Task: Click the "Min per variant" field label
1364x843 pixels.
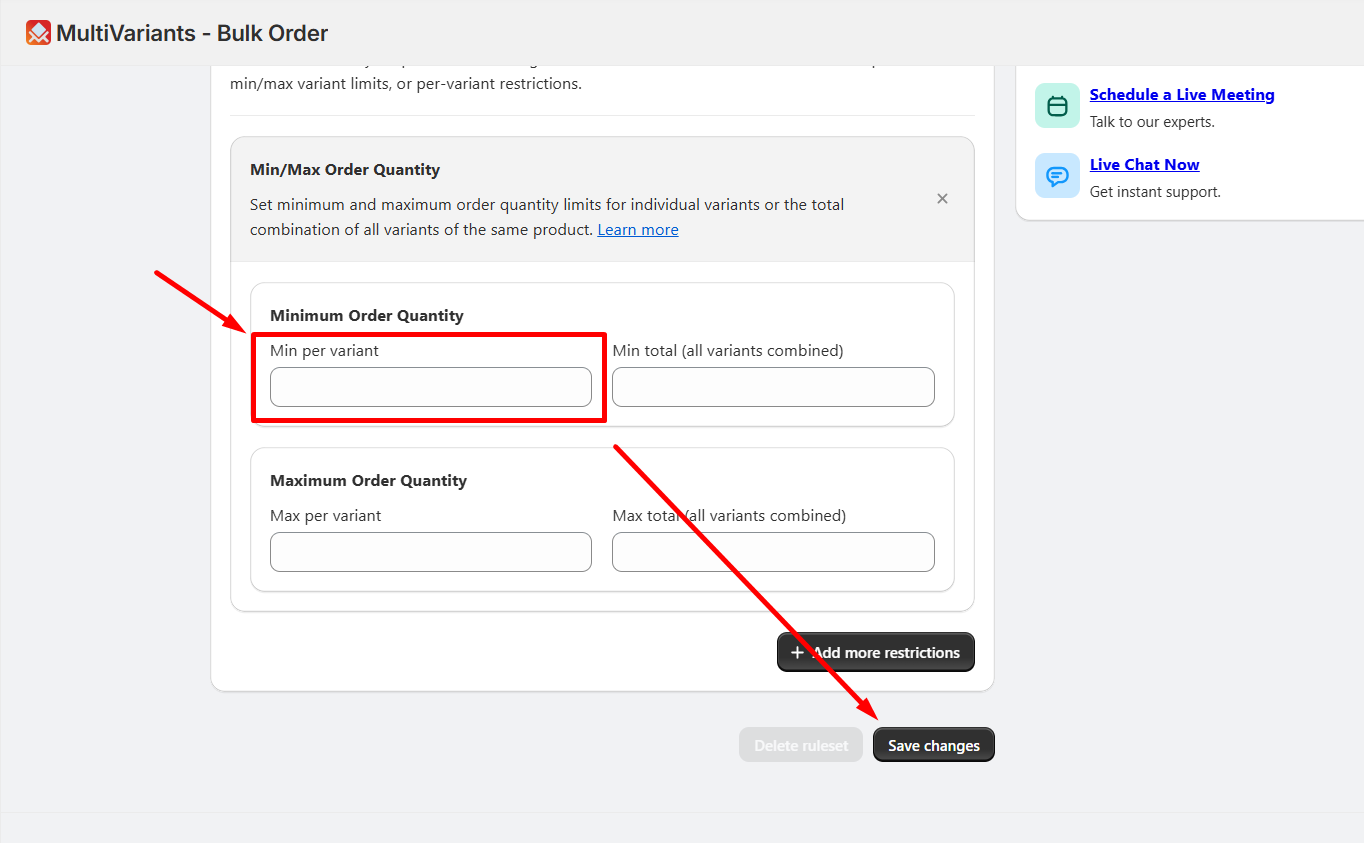Action: tap(325, 351)
